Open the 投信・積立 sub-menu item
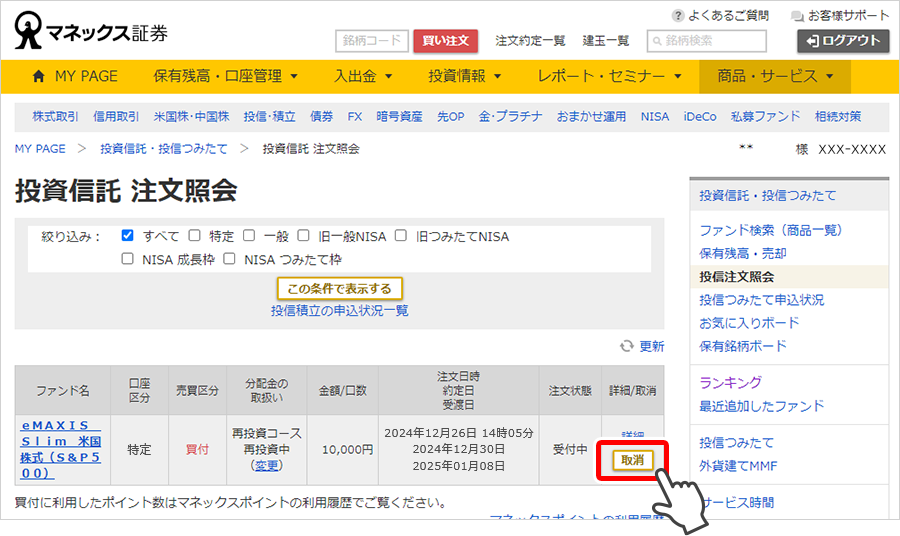Image resolution: width=900 pixels, height=536 pixels. click(x=269, y=116)
